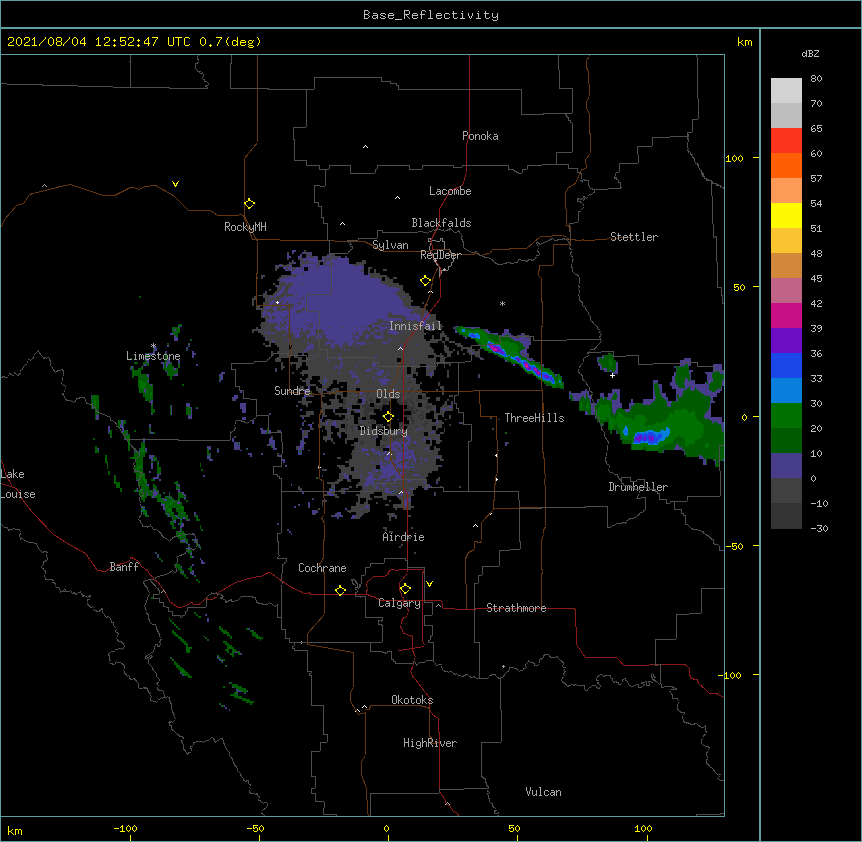
Task: Click the Lake Louise label
Action: tap(18, 484)
